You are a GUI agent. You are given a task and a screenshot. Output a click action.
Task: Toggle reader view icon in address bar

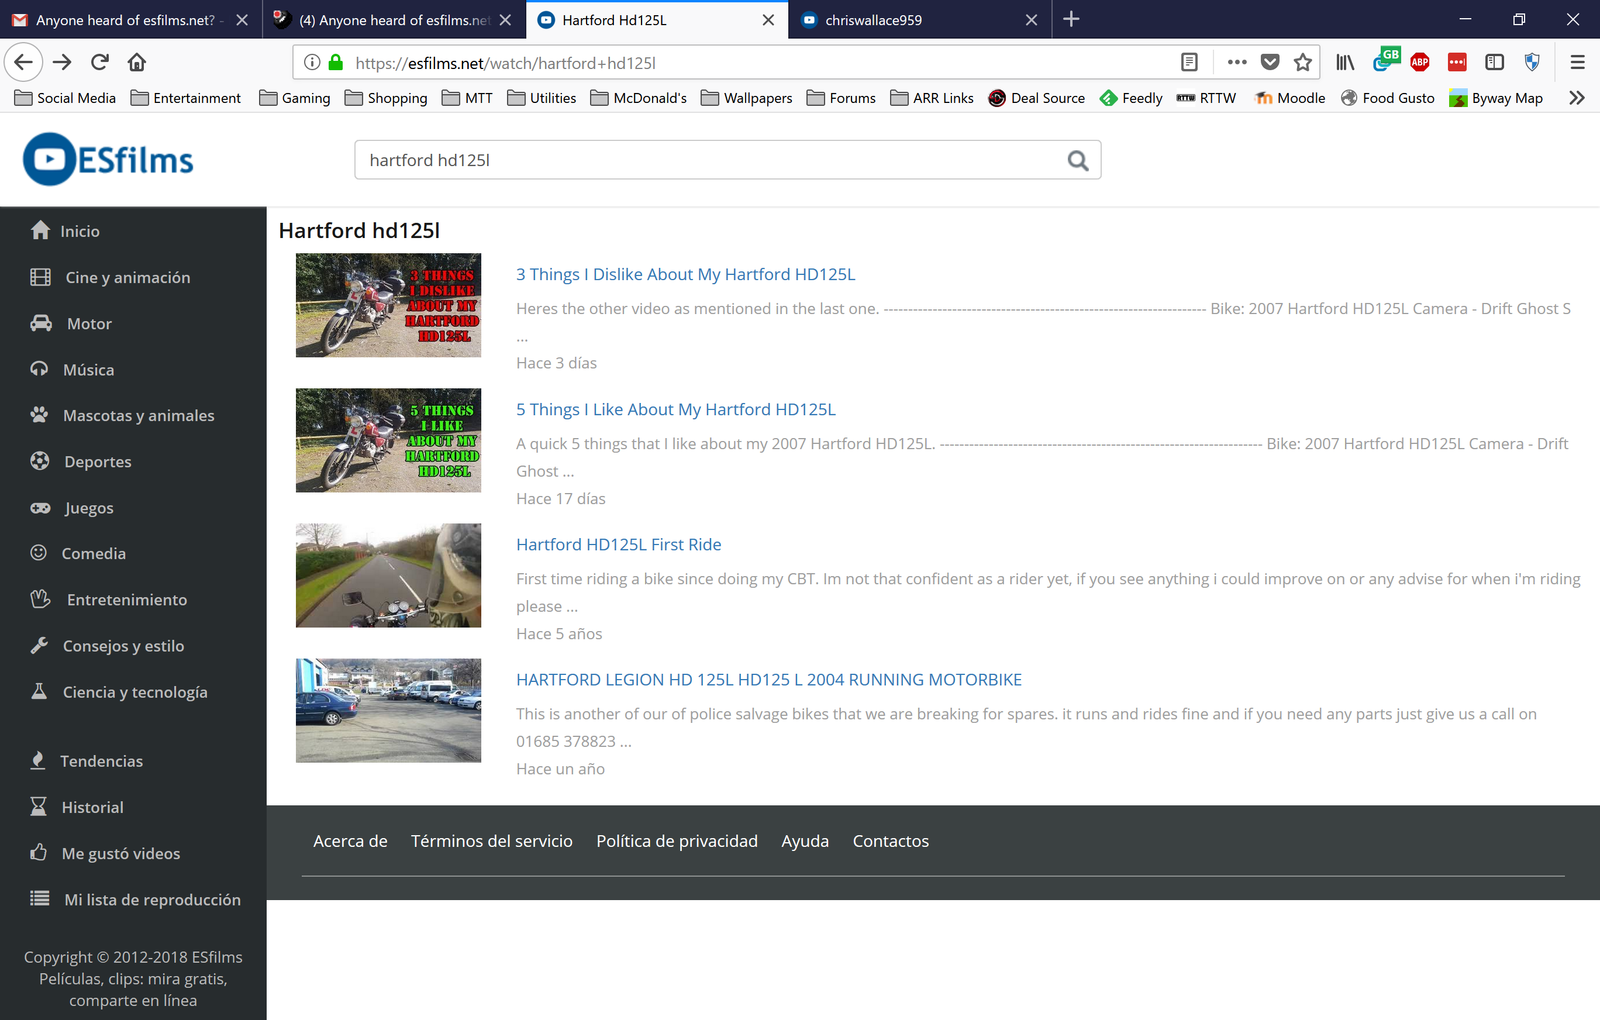(1189, 62)
